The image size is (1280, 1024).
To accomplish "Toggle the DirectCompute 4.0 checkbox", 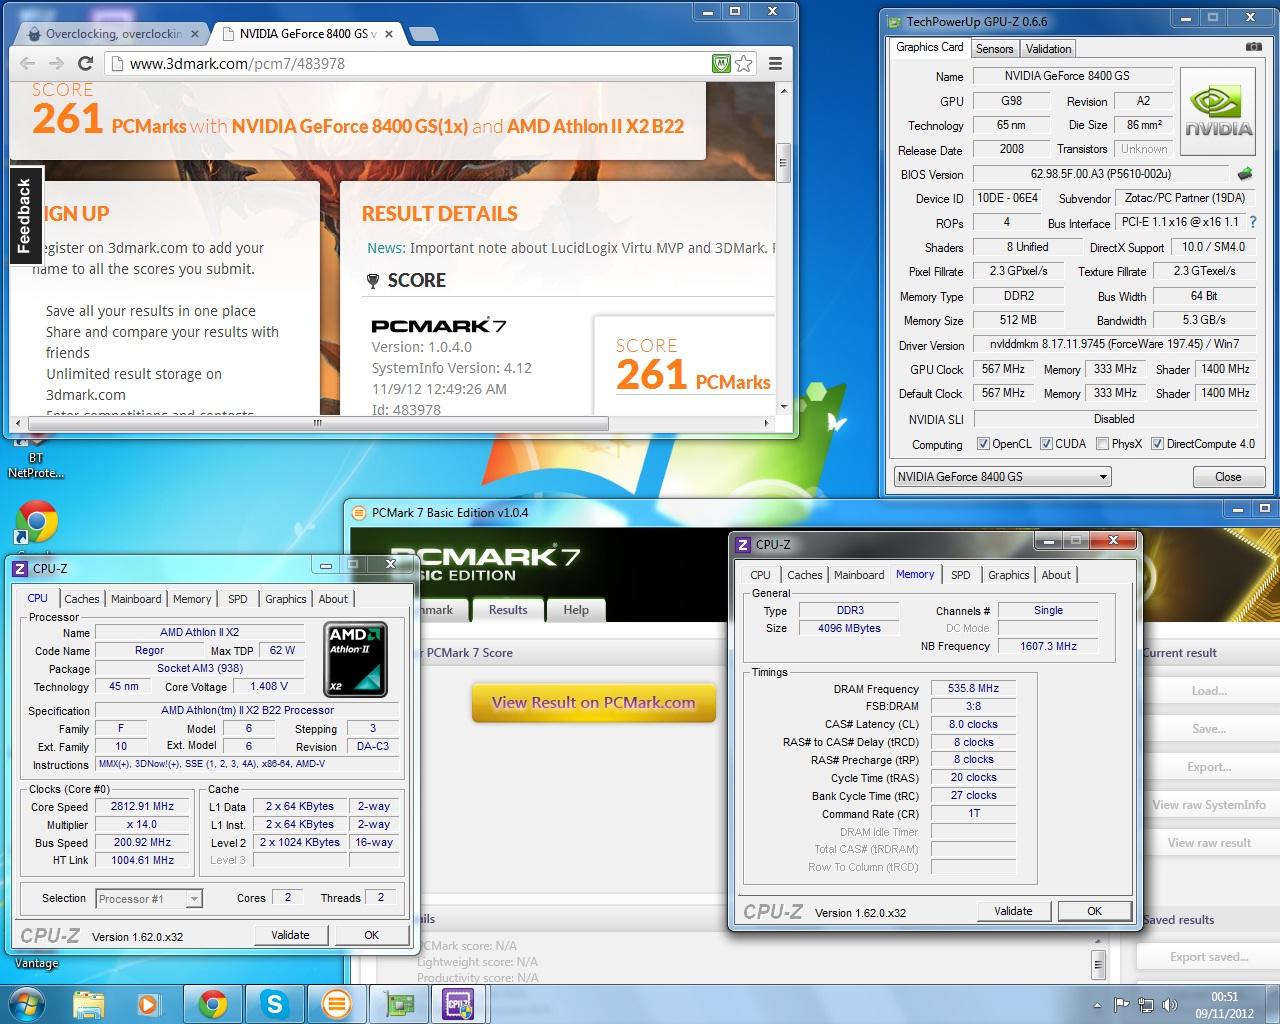I will point(1157,444).
